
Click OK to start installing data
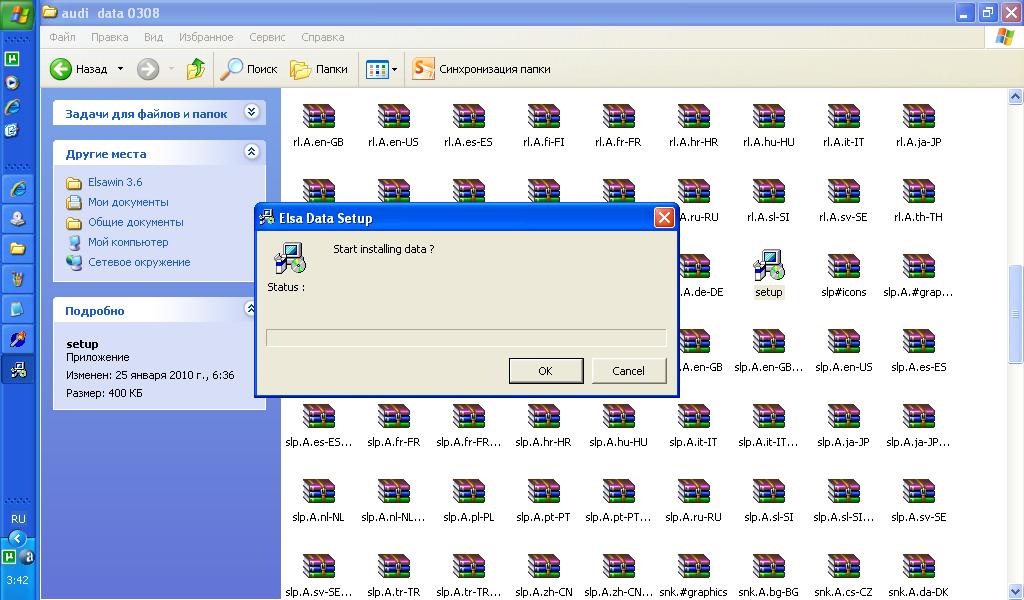[x=545, y=371]
